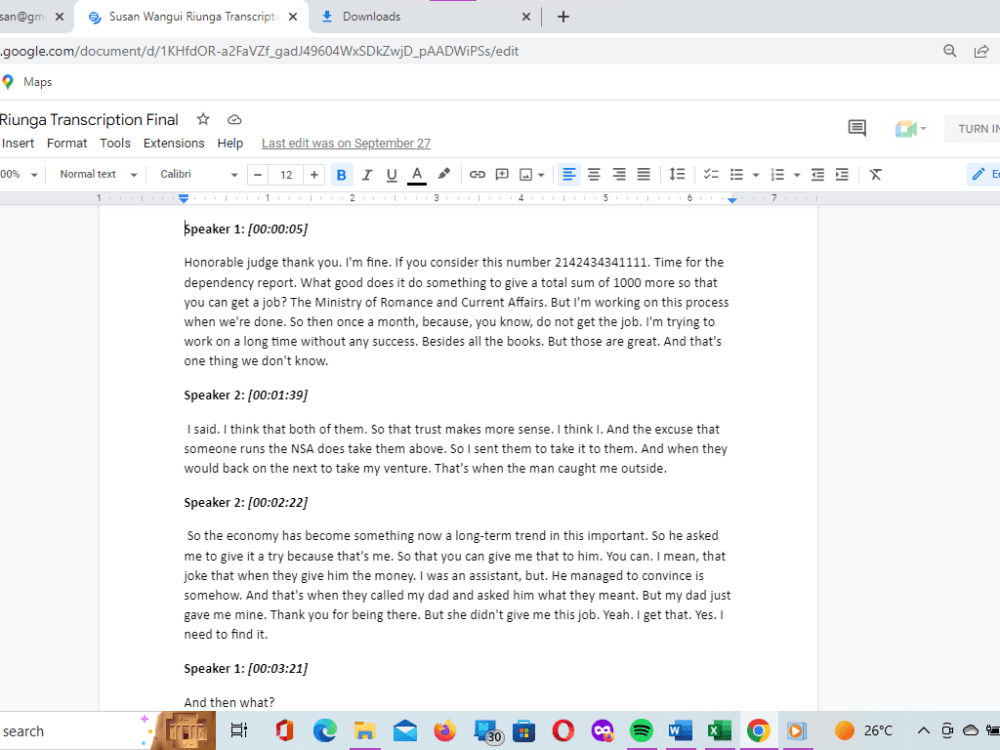Viewport: 1000px width, 750px height.
Task: Toggle underline formatting
Action: (x=392, y=175)
